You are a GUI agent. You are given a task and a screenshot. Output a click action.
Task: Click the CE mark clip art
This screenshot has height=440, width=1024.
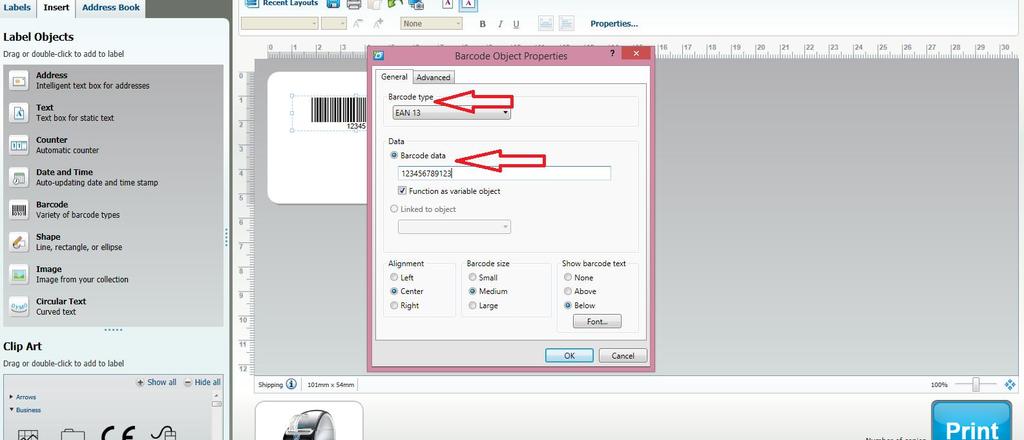click(x=118, y=433)
